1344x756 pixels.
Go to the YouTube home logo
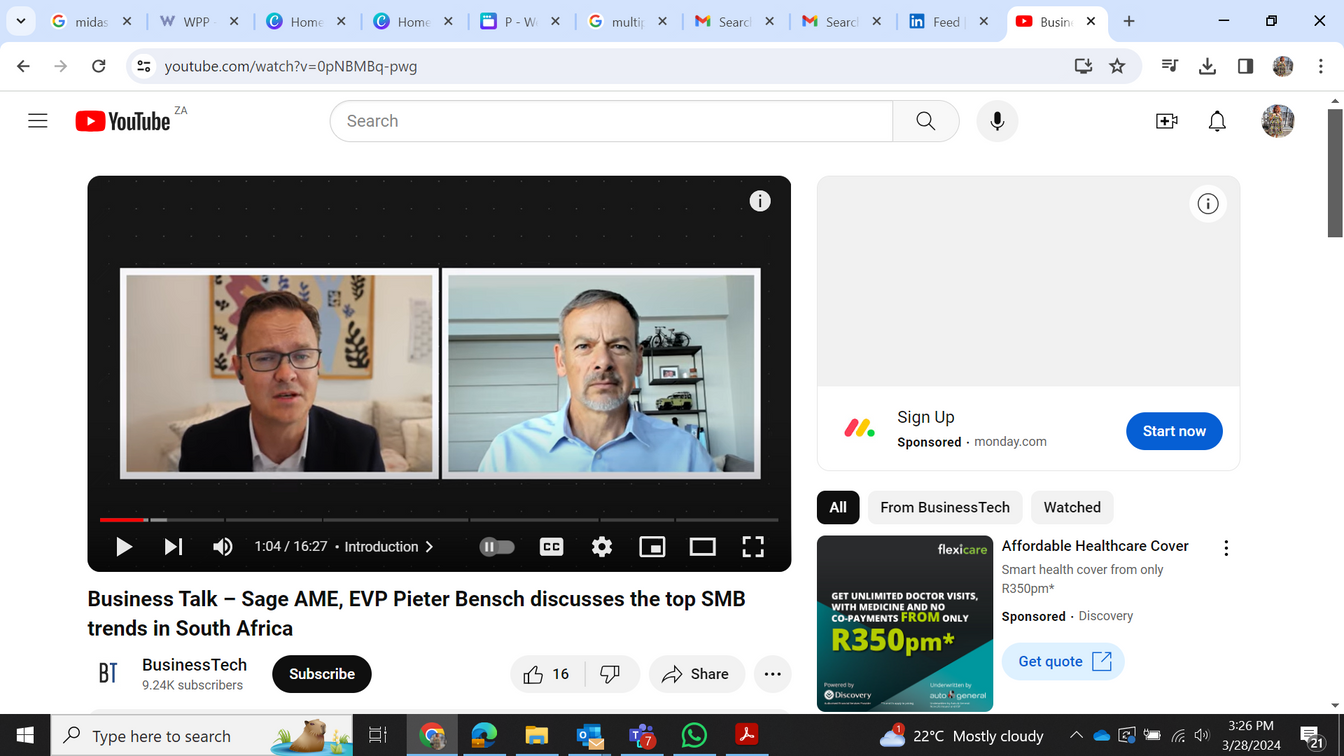(x=123, y=121)
